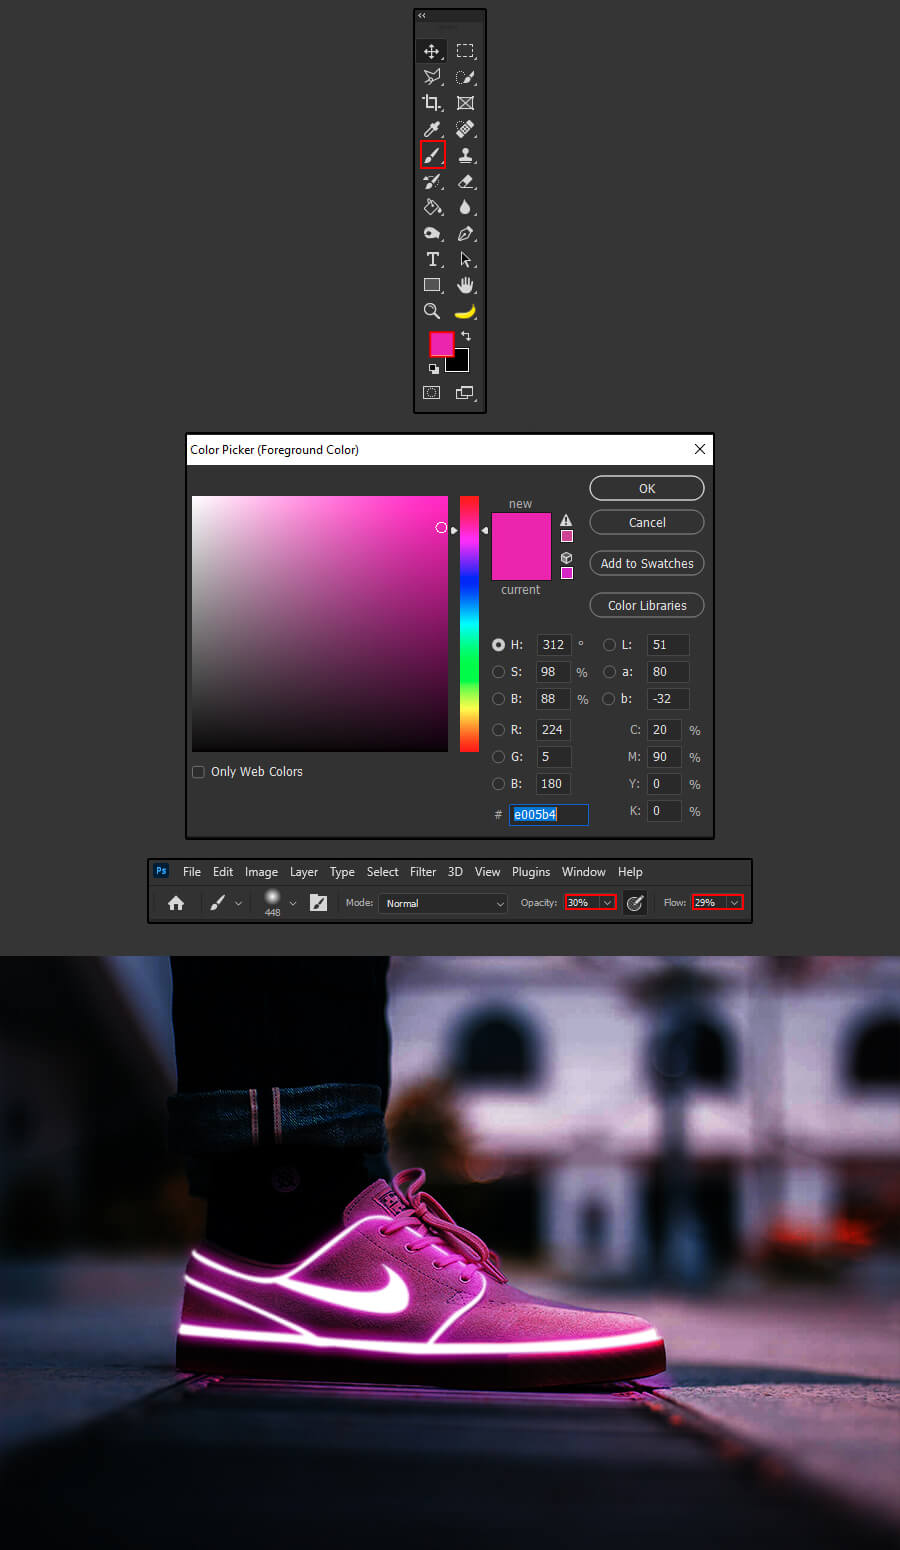Select the H hue radio button
The height and width of the screenshot is (1550, 900).
[x=498, y=645]
